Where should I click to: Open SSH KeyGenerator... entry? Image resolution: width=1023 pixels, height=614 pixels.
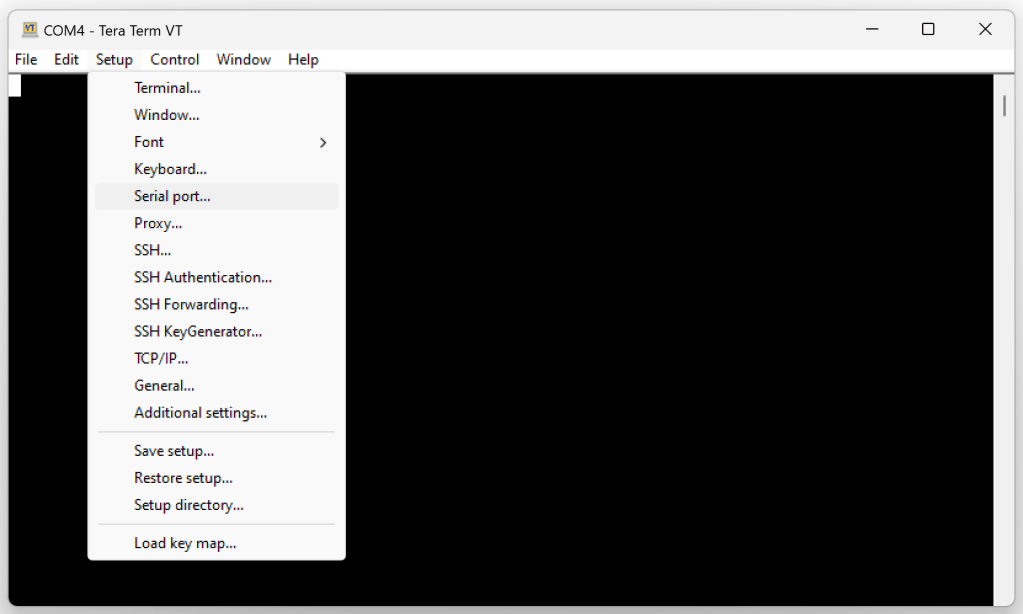point(198,331)
